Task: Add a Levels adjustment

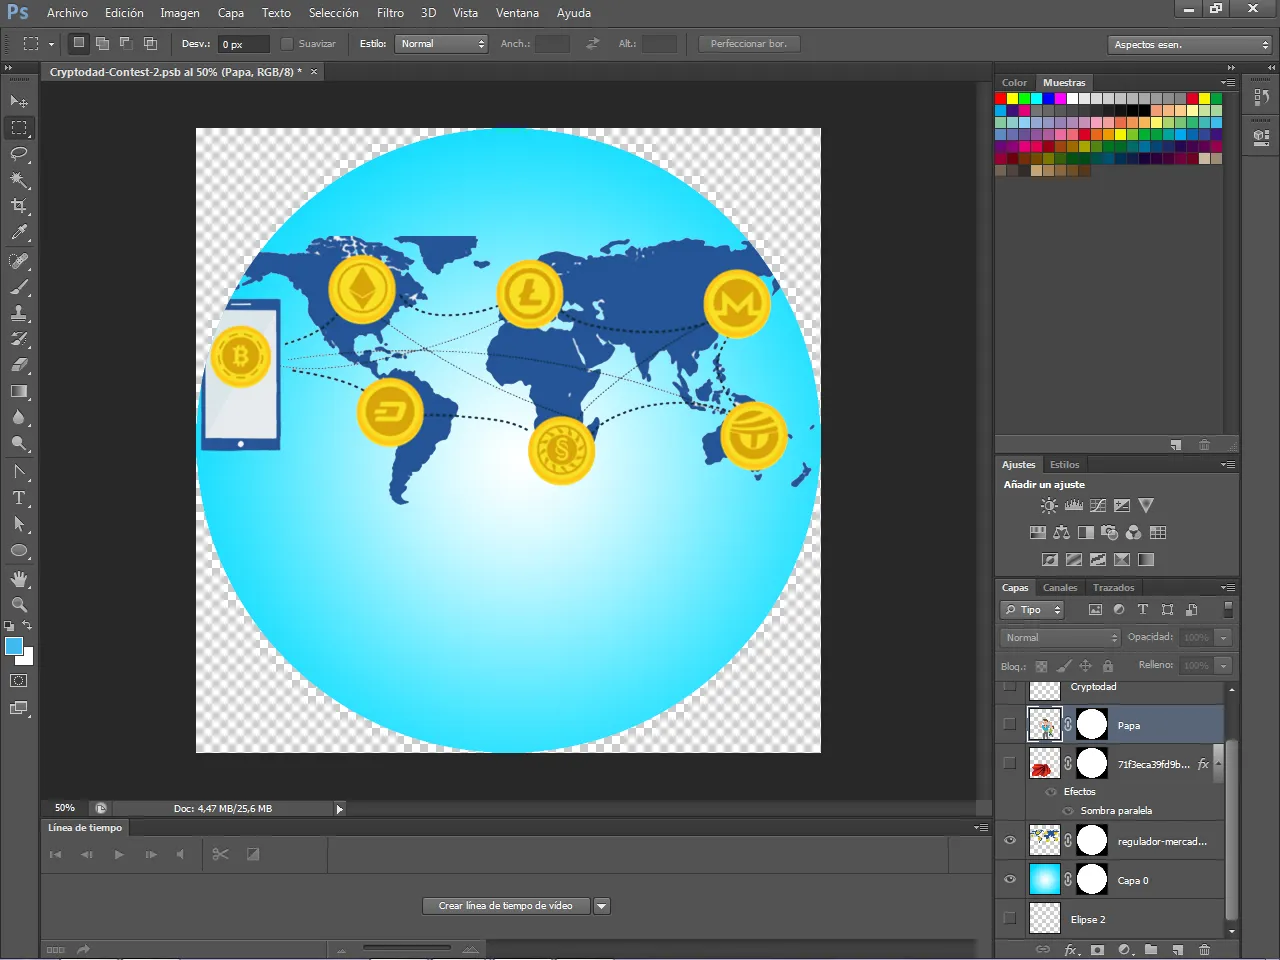Action: [1074, 506]
